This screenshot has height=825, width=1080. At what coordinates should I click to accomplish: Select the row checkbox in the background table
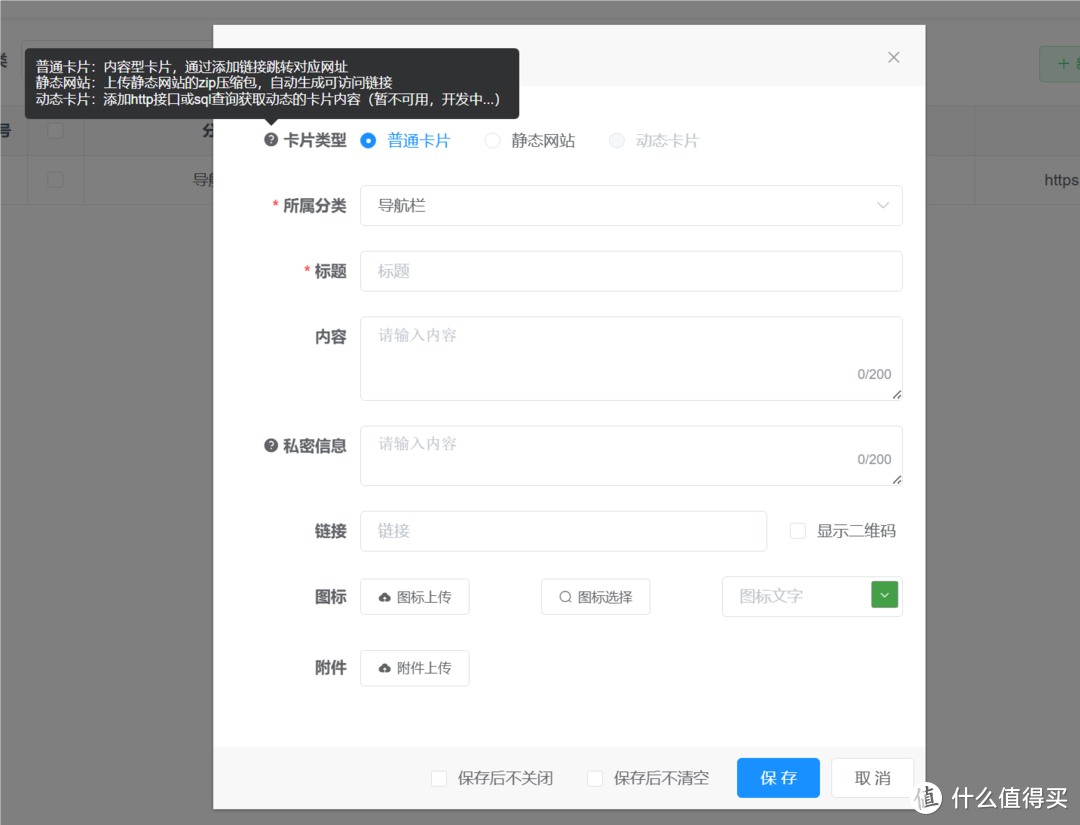tap(56, 180)
